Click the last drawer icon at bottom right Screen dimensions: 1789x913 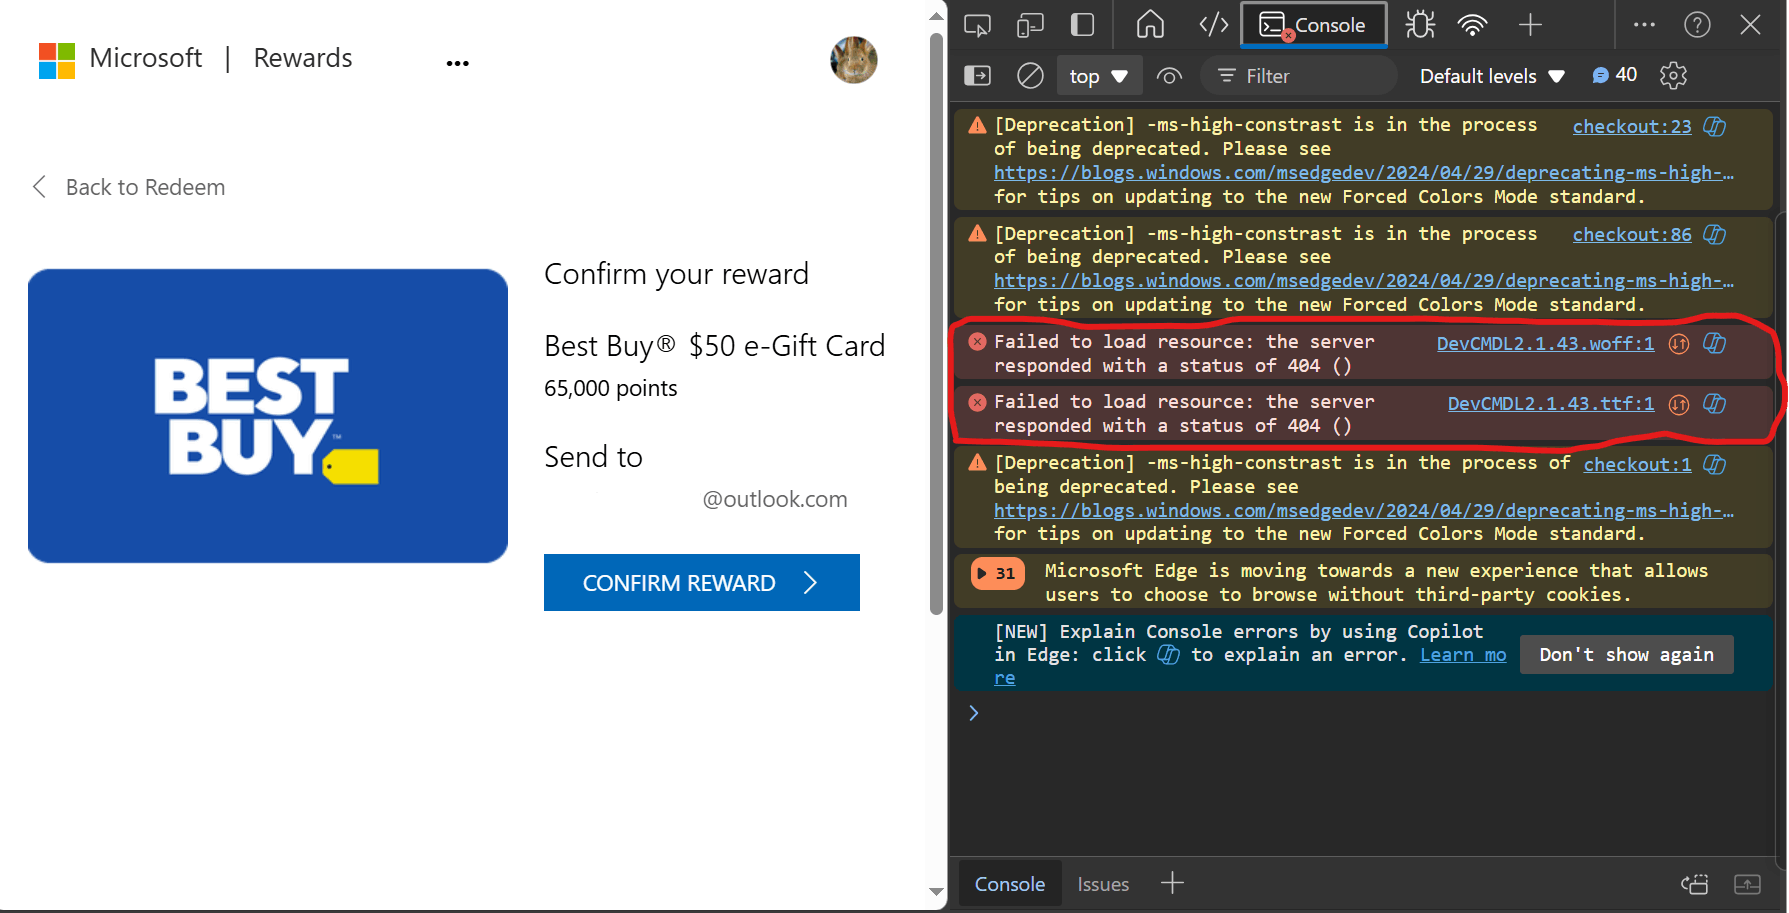pos(1747,884)
